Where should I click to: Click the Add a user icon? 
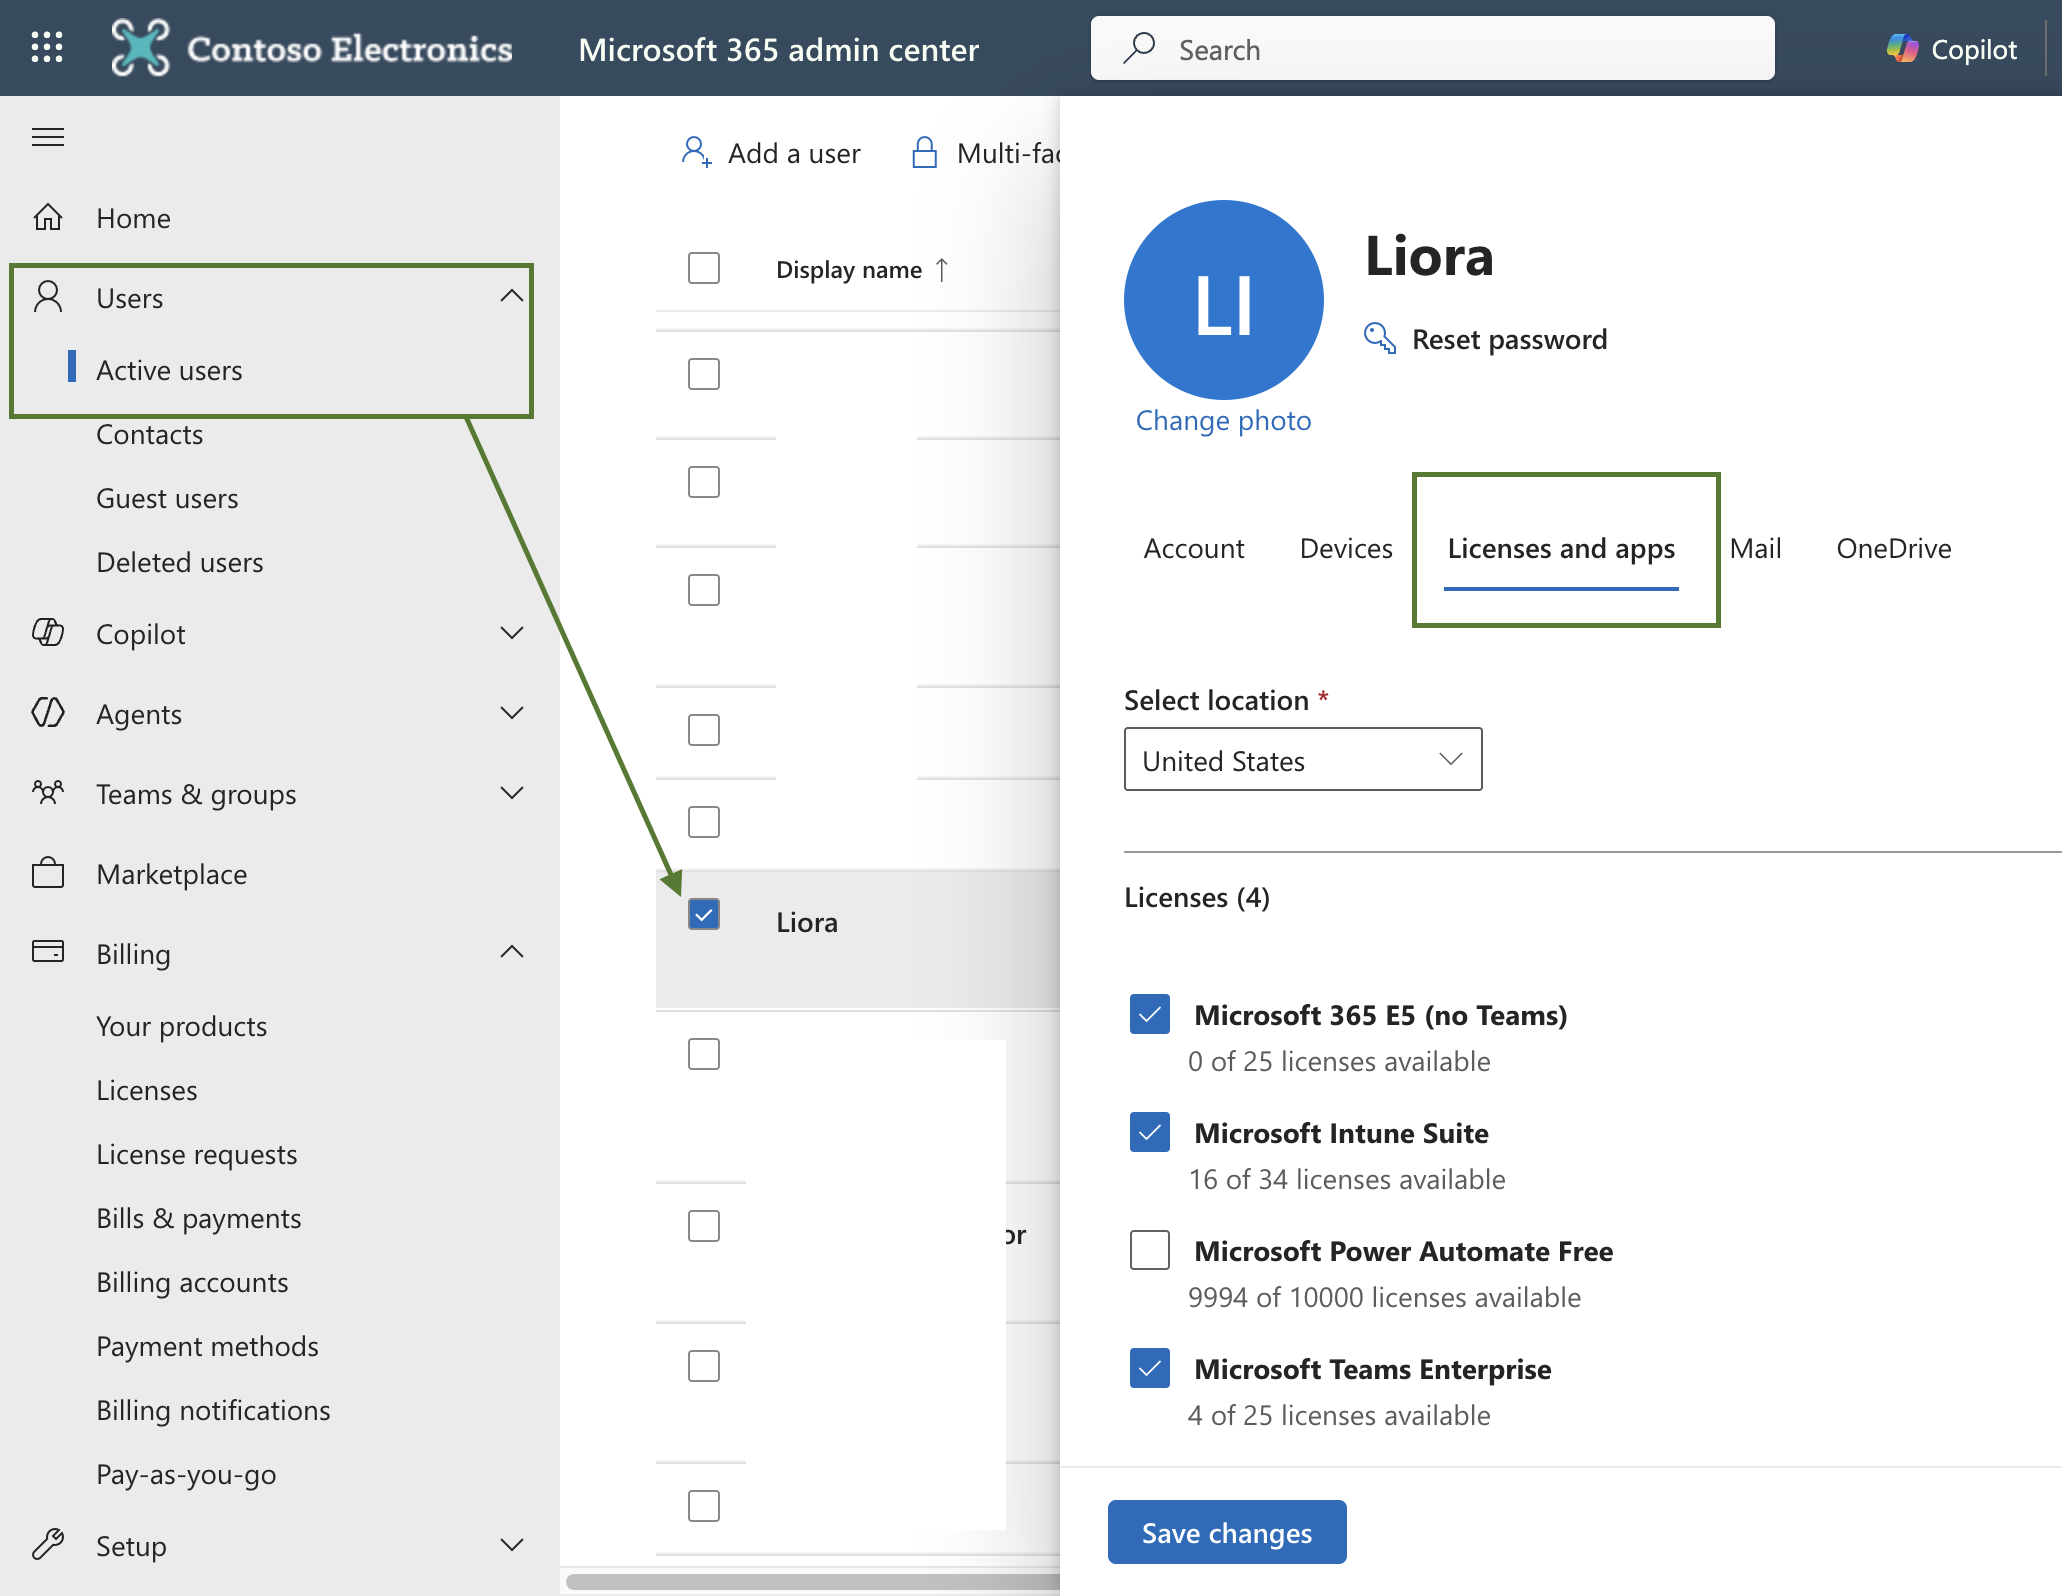[x=697, y=152]
